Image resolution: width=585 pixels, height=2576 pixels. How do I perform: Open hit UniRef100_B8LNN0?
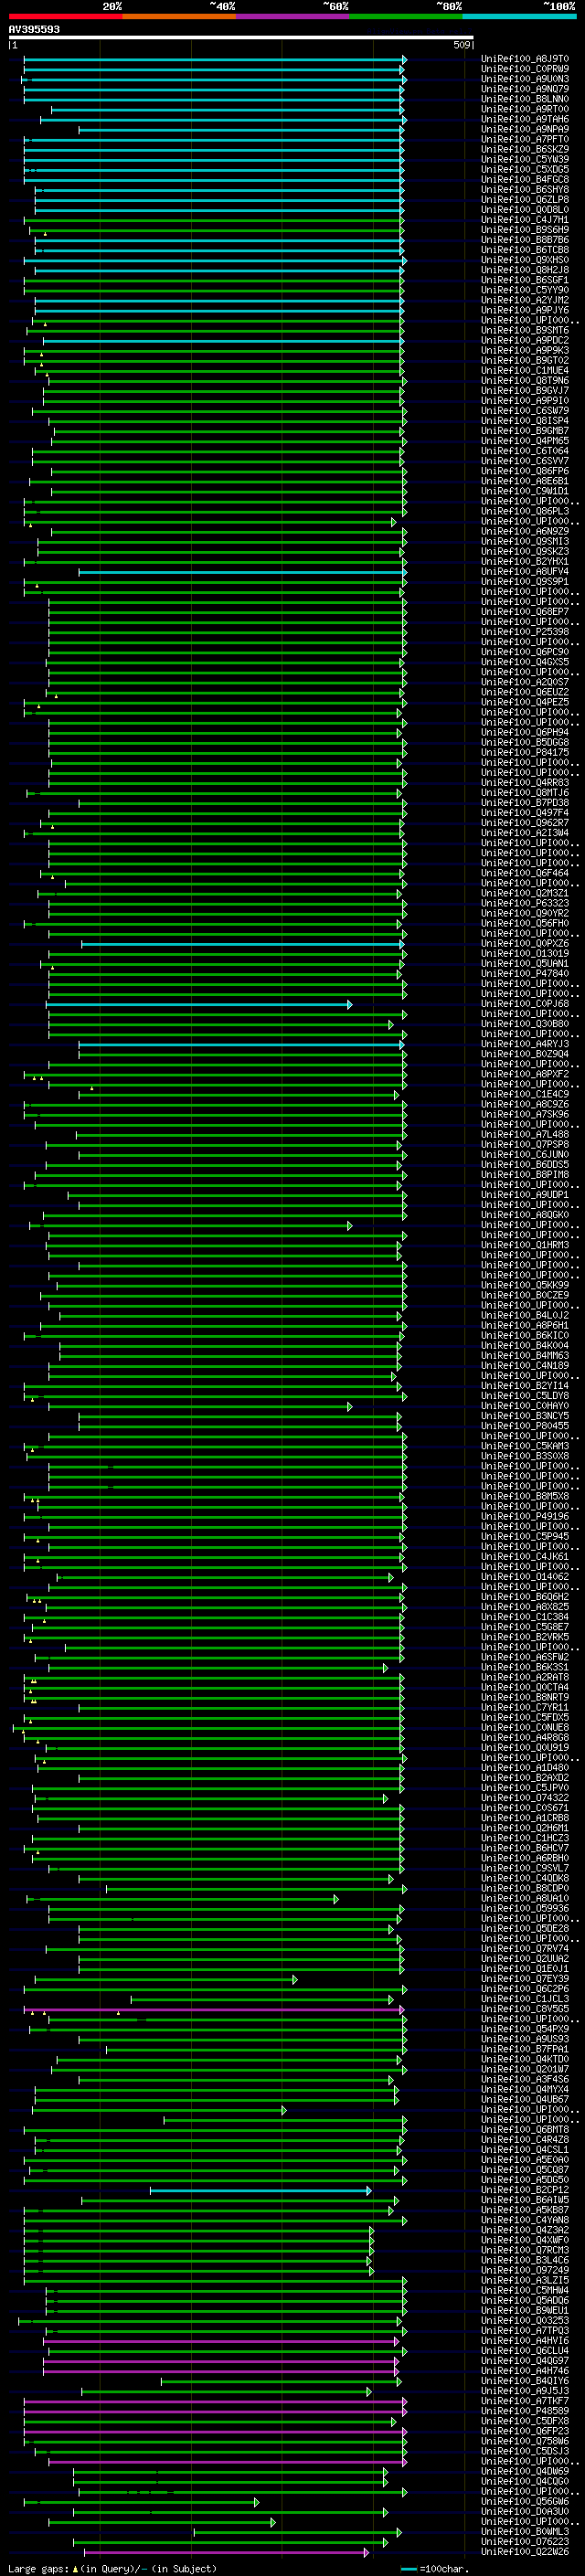[x=524, y=99]
